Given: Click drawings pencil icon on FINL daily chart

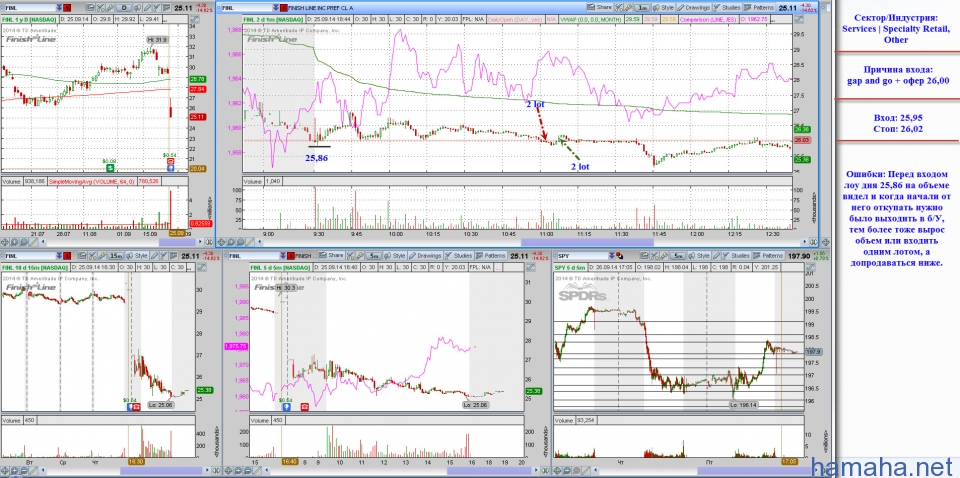Looking at the screenshot, I should [148, 7].
